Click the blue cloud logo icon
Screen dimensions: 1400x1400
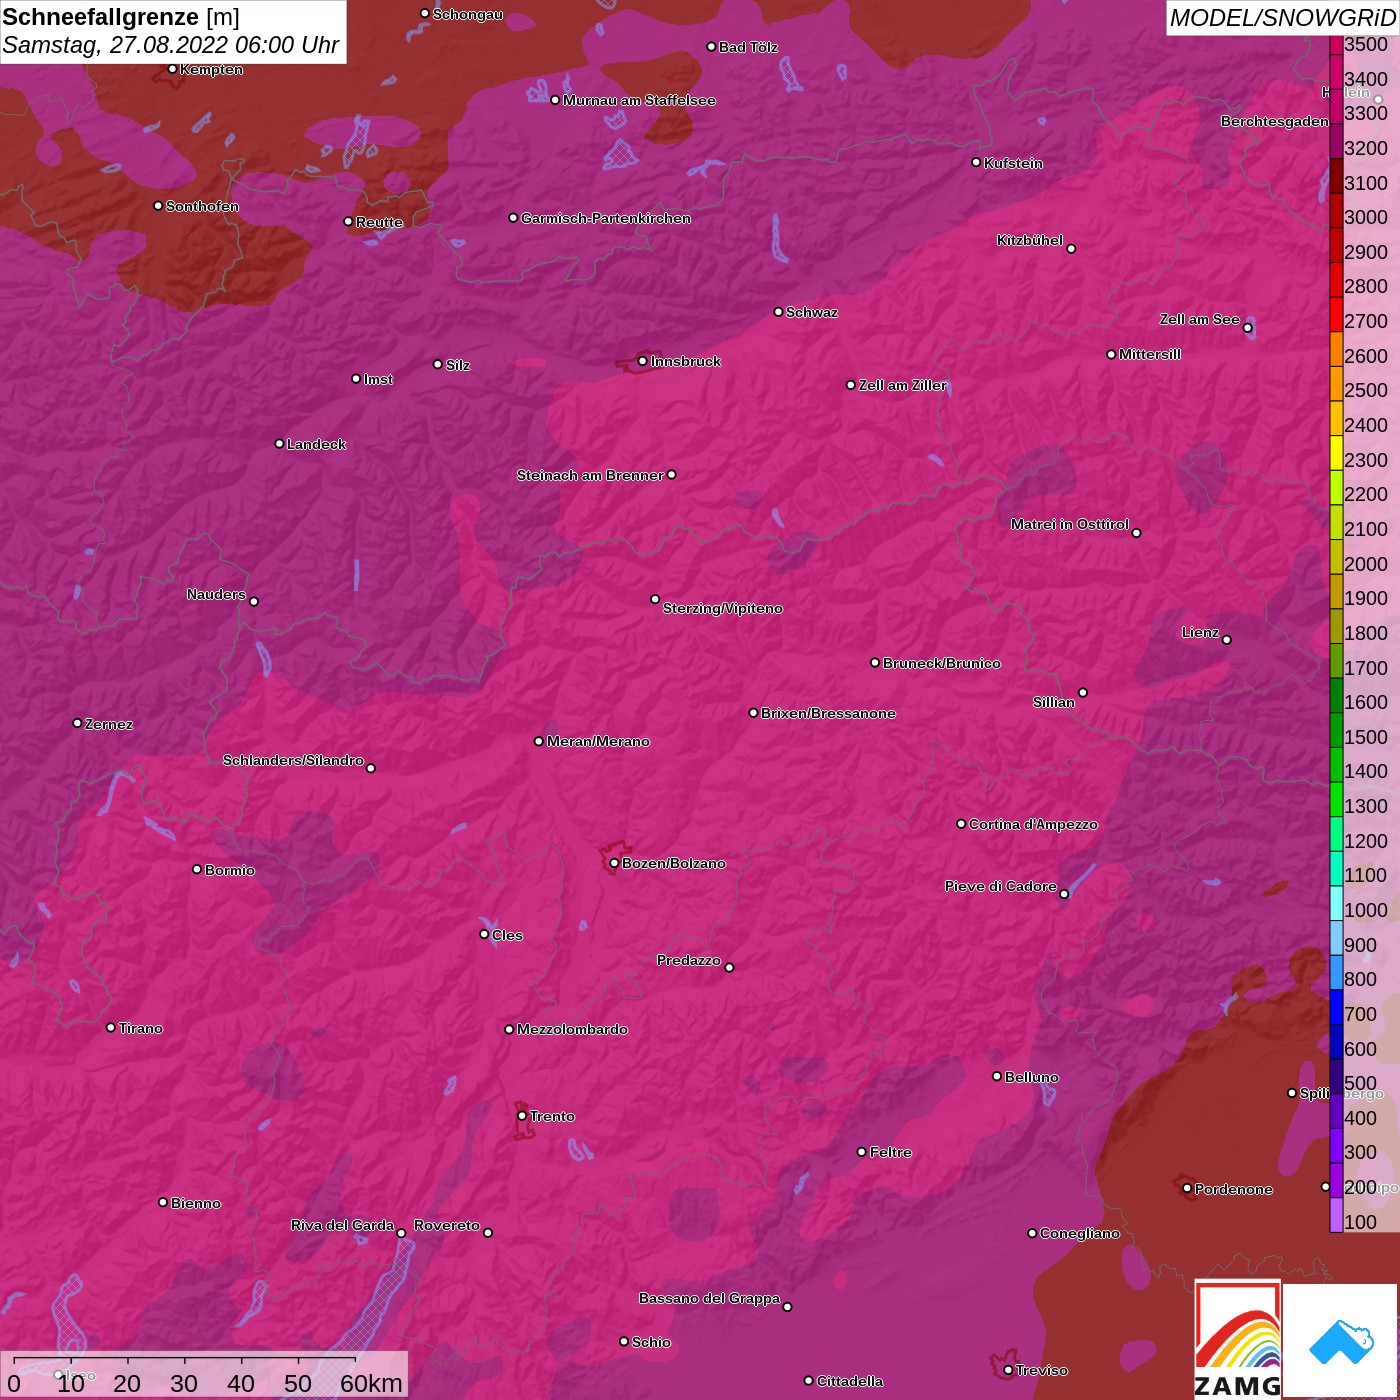tap(1341, 1341)
